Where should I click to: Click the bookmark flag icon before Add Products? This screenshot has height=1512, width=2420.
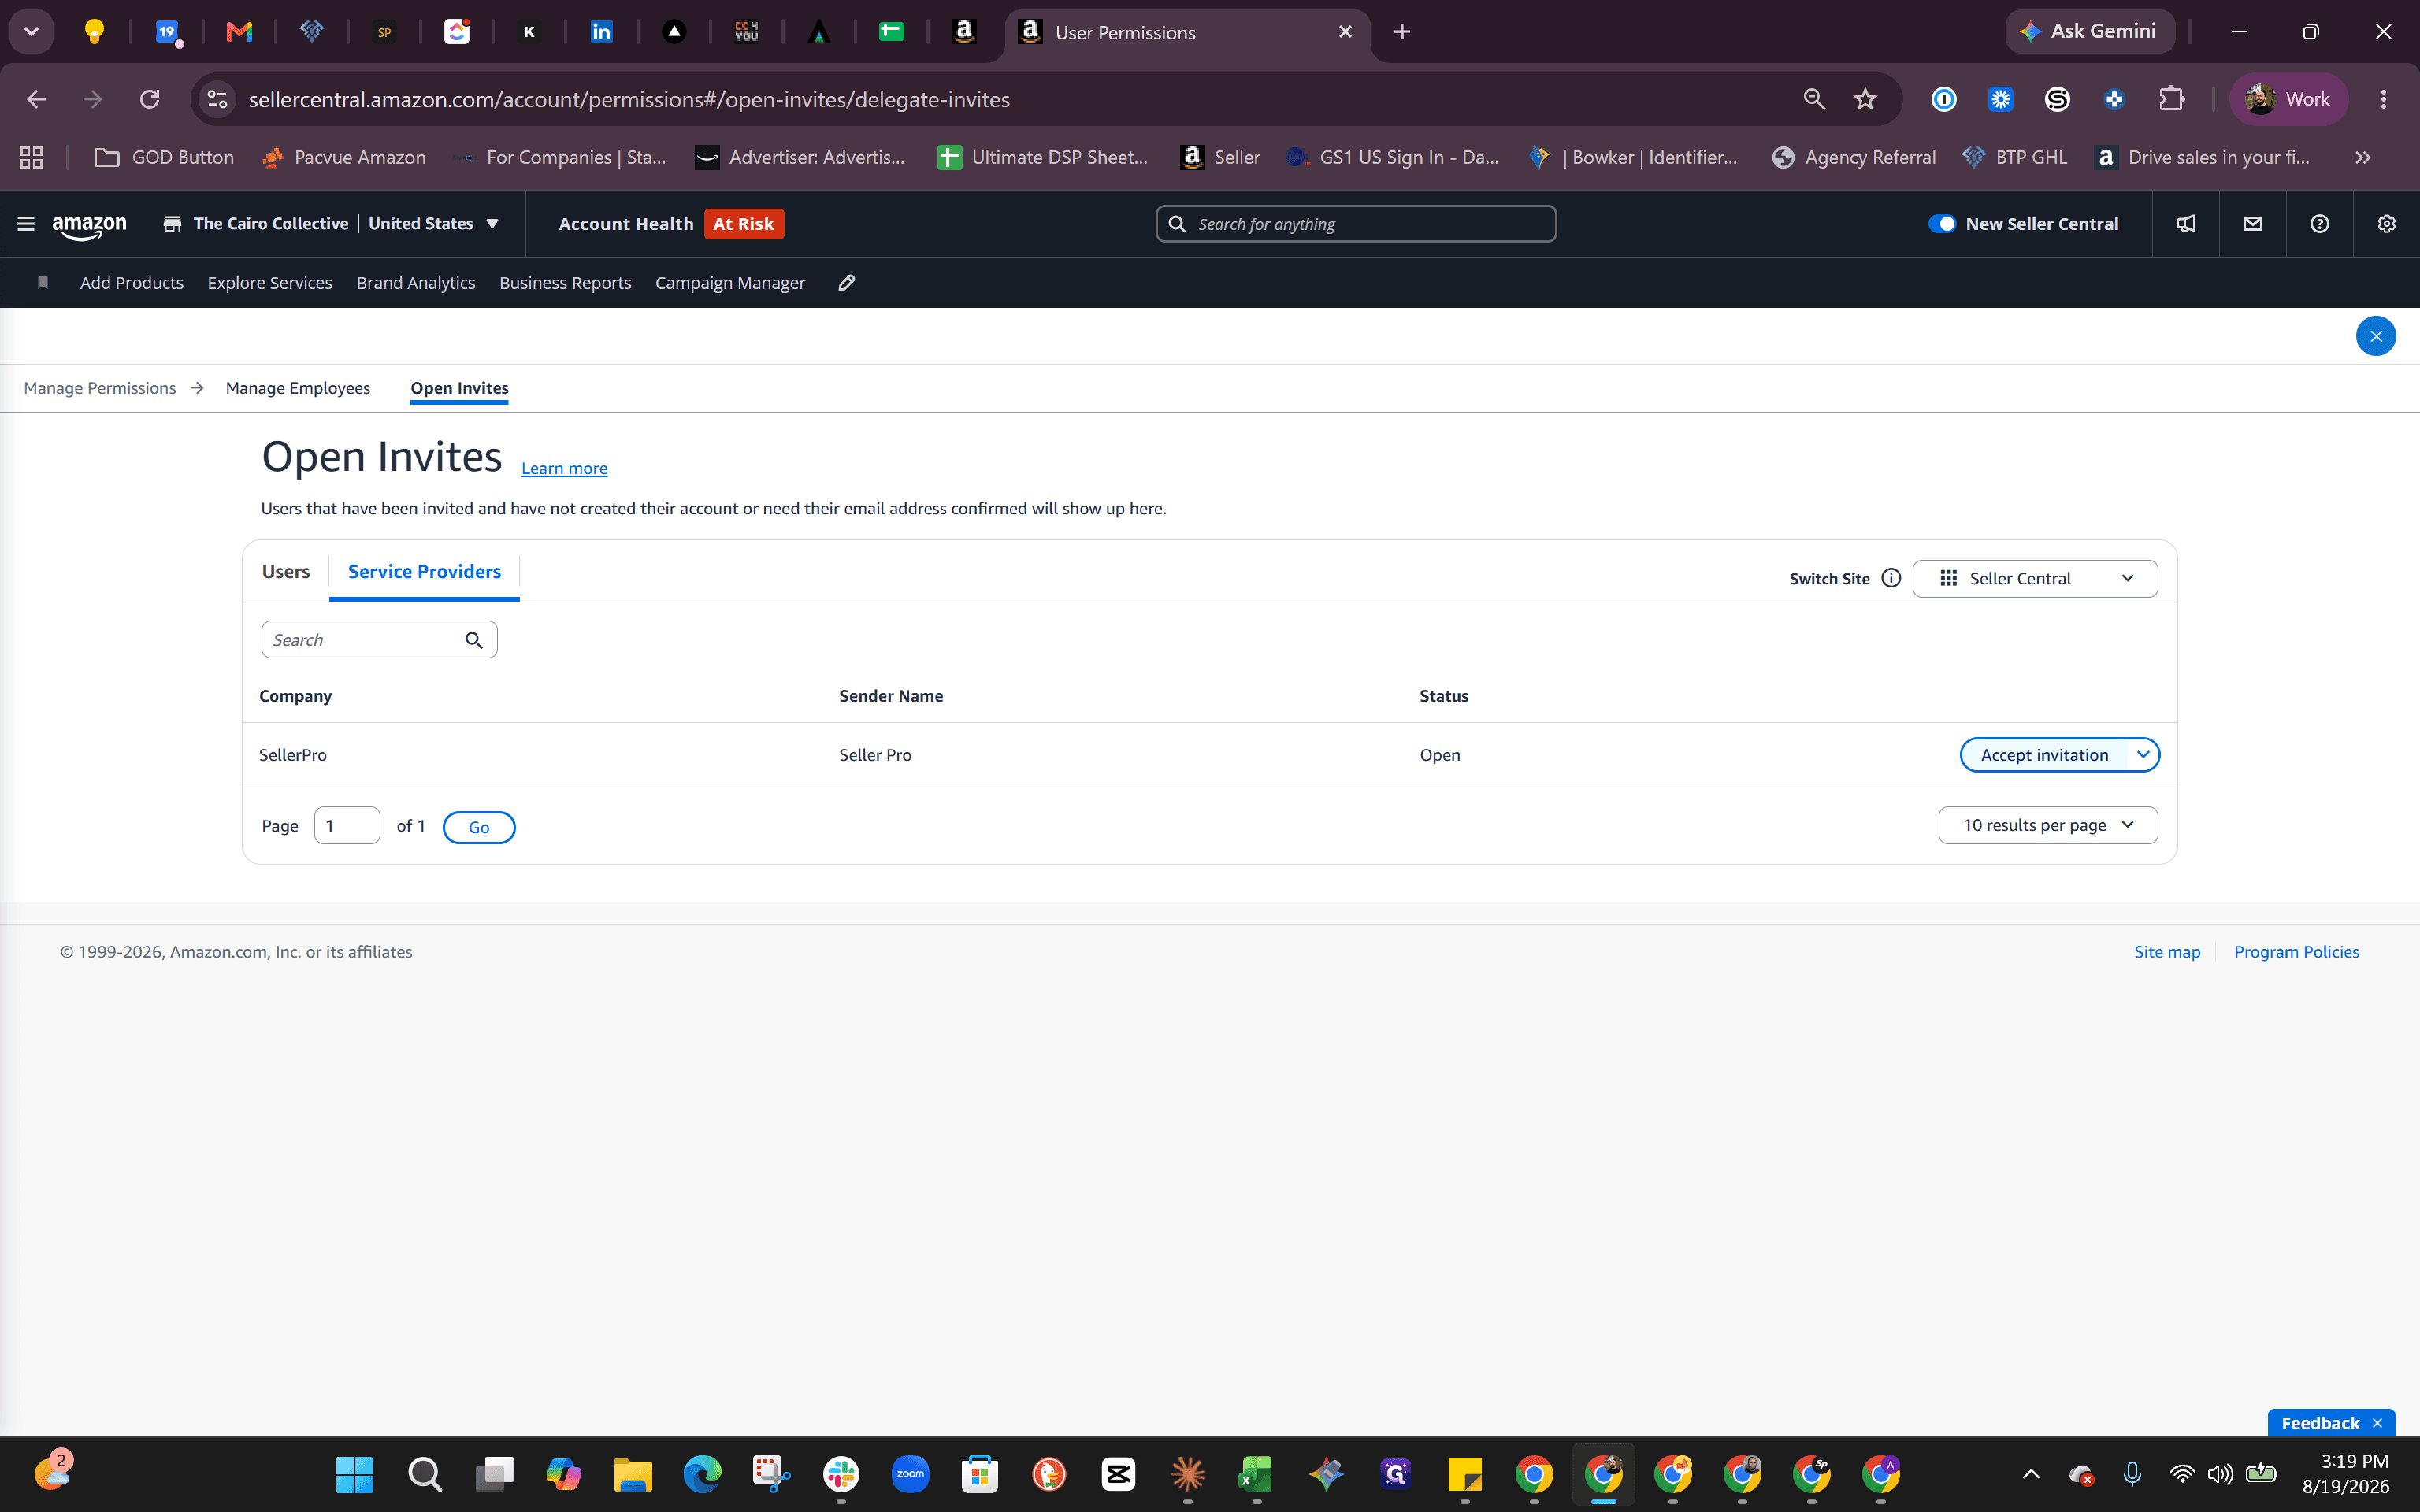coord(42,283)
